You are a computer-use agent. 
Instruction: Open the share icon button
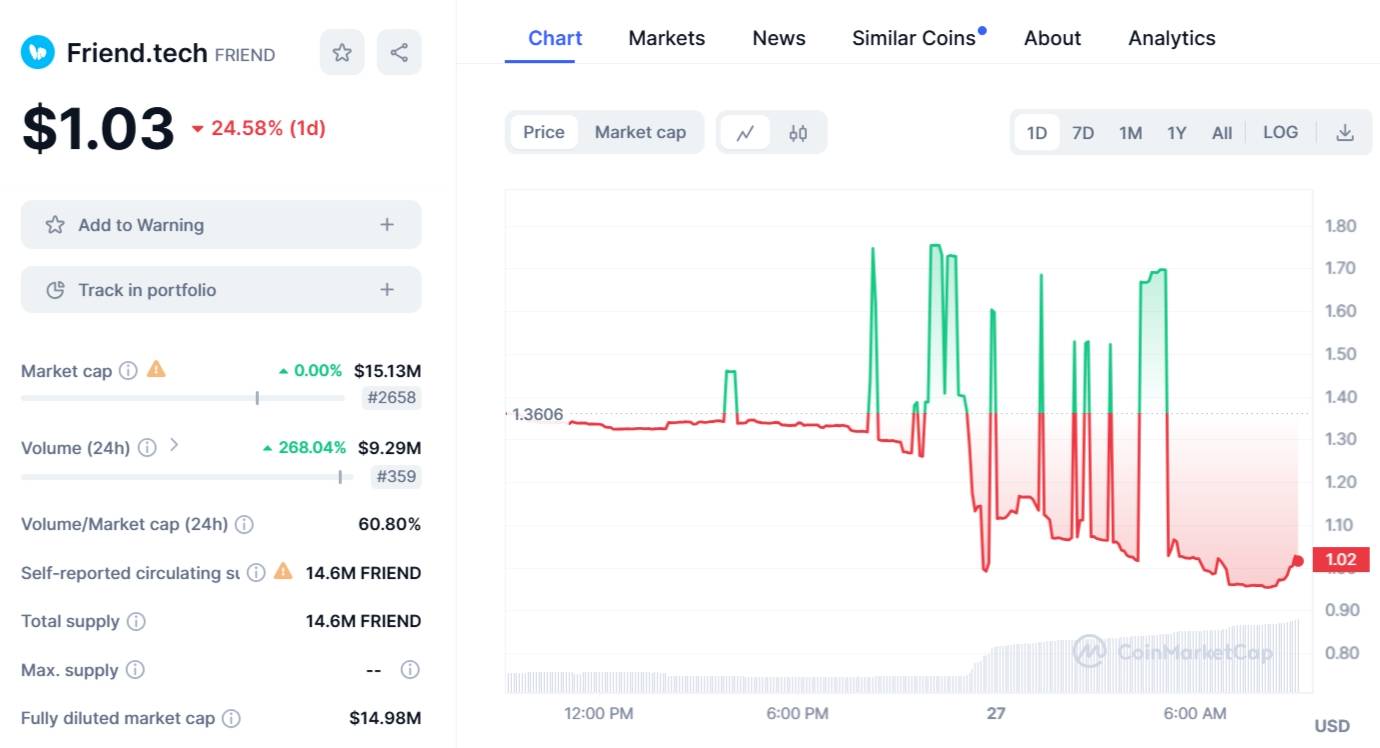click(x=399, y=52)
